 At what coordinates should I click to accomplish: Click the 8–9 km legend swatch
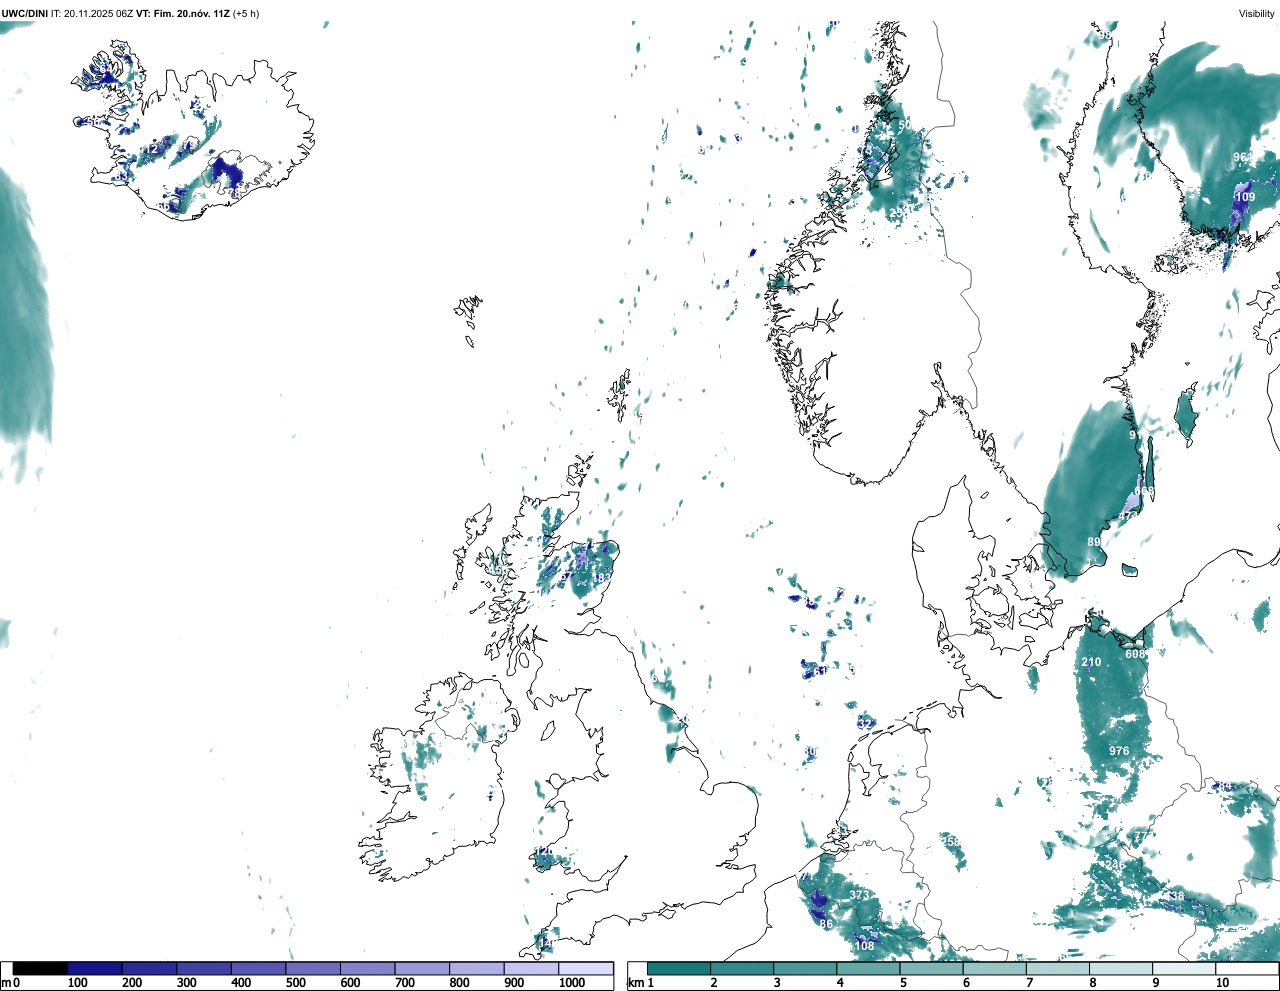coord(1122,968)
